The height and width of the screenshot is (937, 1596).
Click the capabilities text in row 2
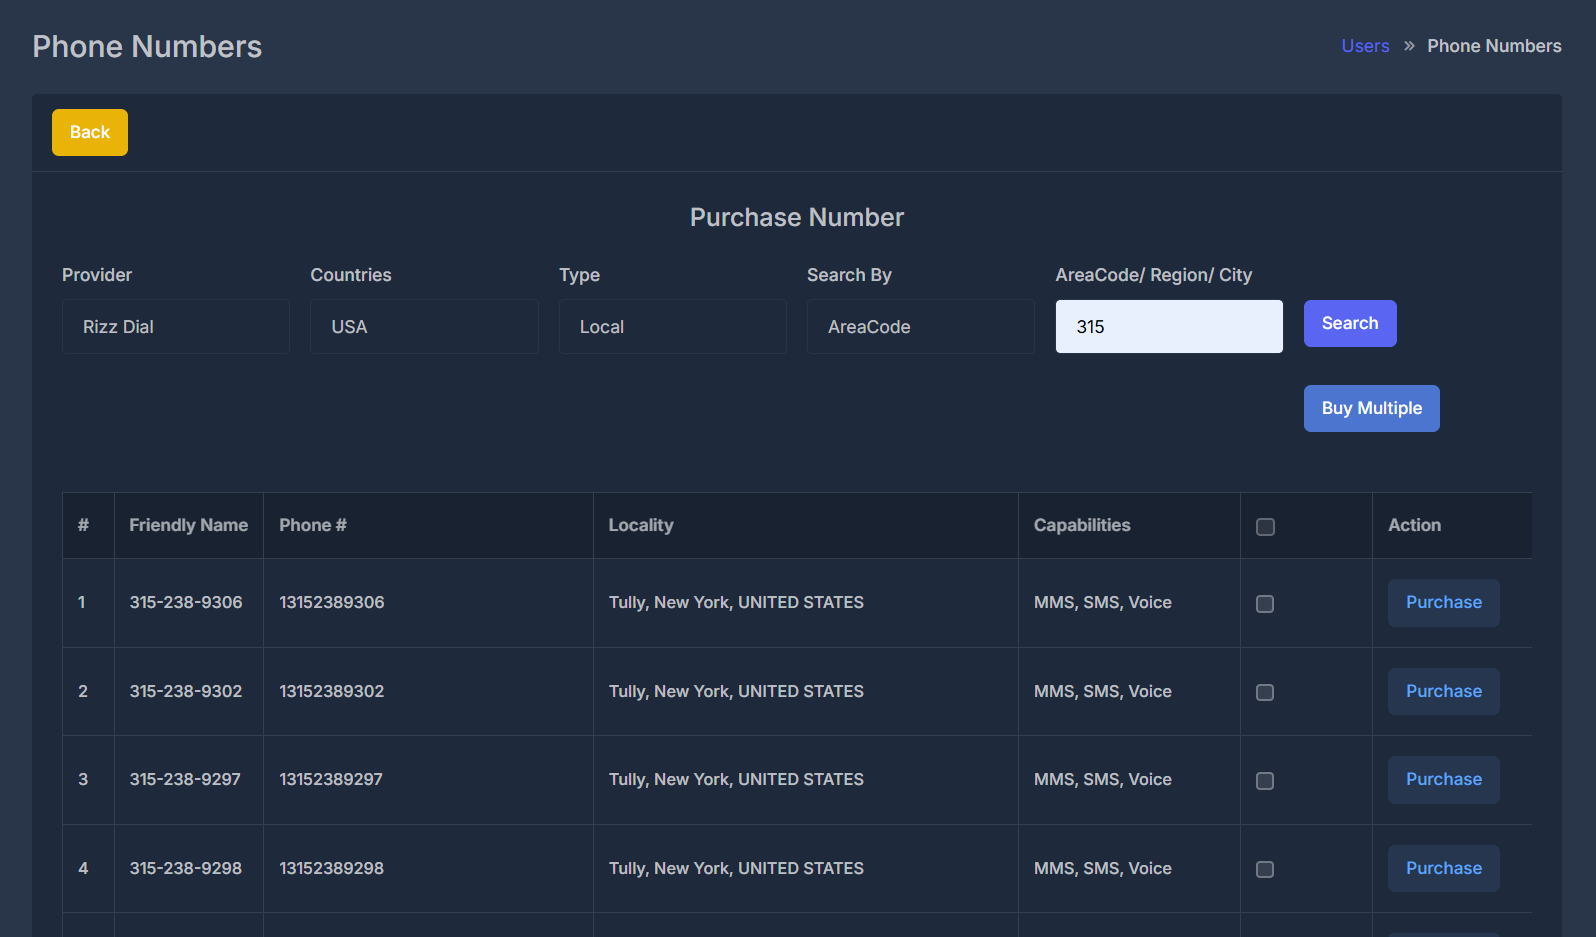click(x=1103, y=691)
